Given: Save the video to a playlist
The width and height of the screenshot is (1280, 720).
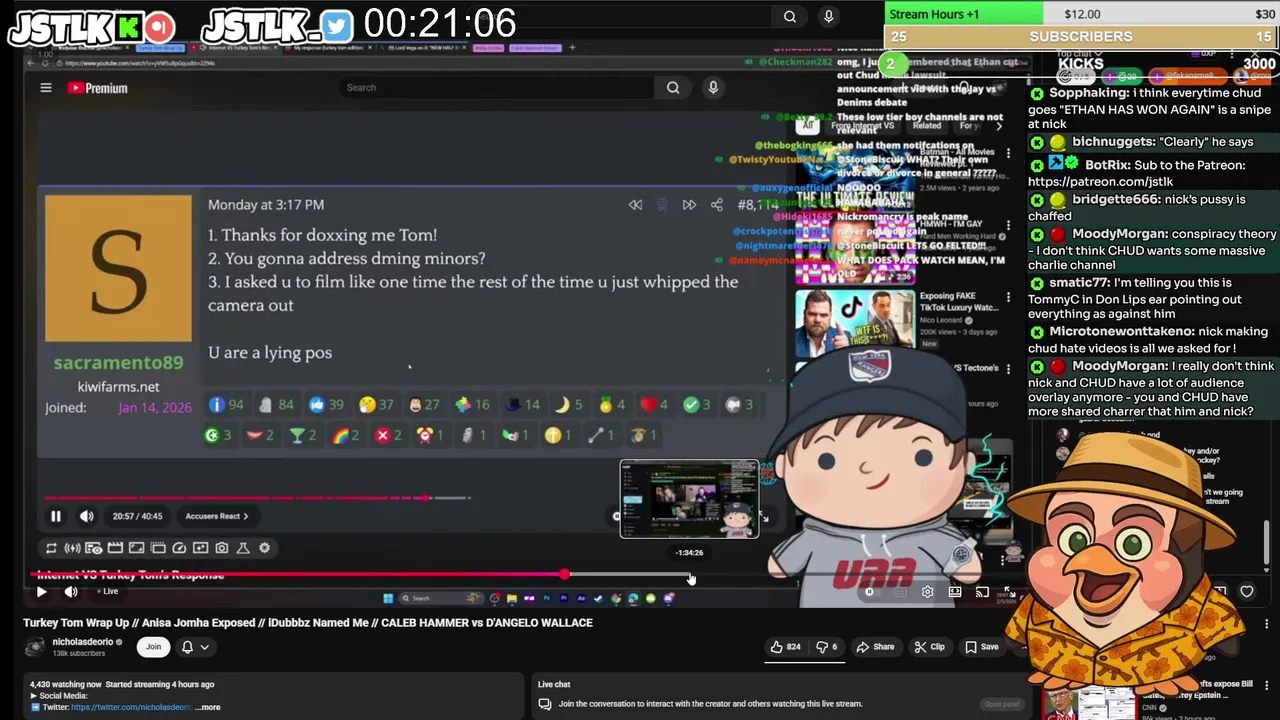Looking at the screenshot, I should 981,647.
